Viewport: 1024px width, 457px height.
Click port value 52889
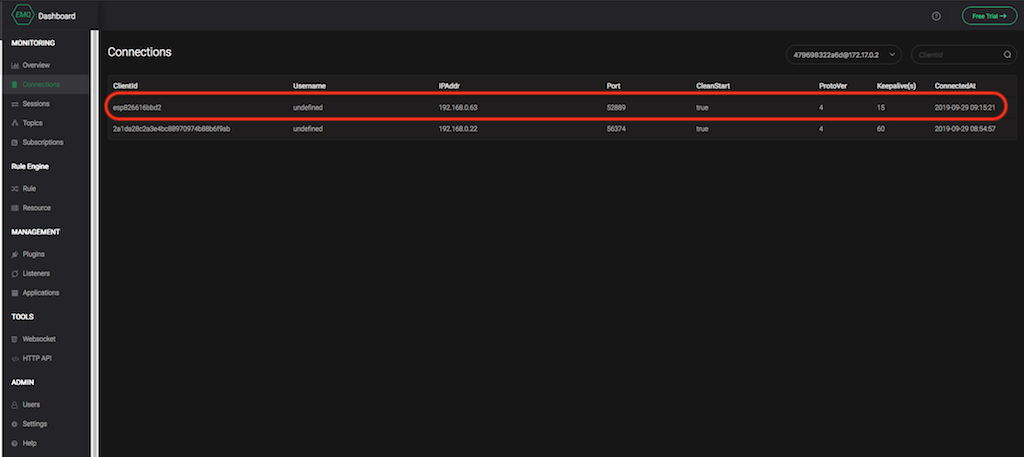click(616, 108)
